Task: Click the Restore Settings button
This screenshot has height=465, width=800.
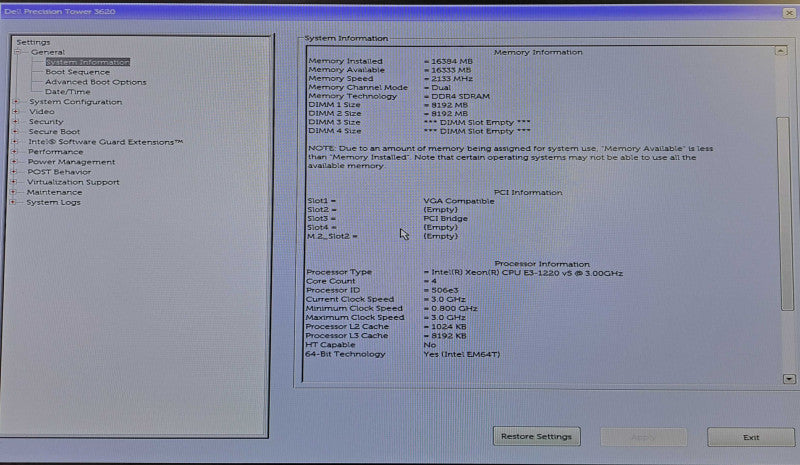Action: click(x=536, y=436)
